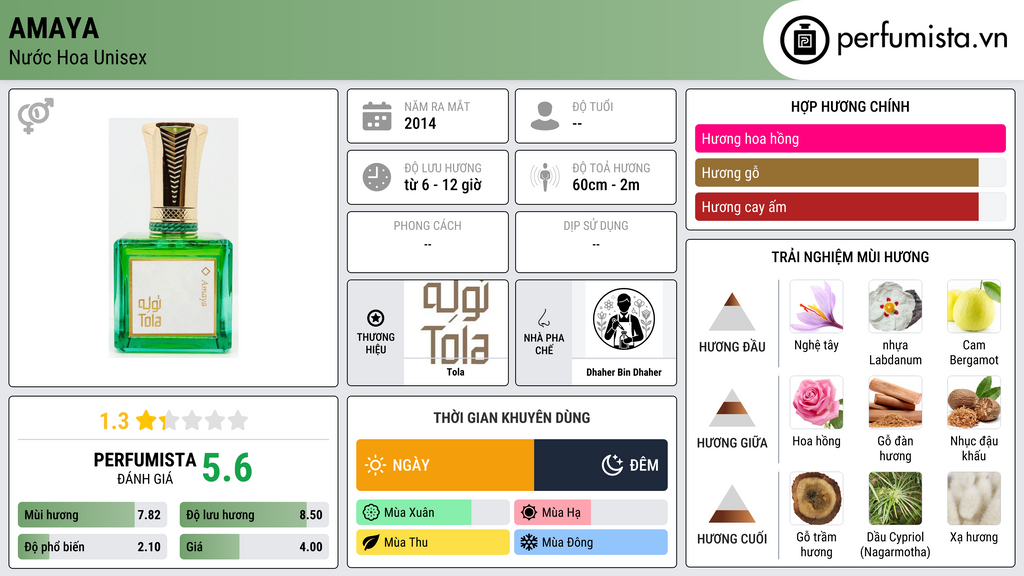This screenshot has height=576, width=1024.
Task: Click the person icon next to Độ tuổi
Action: point(545,116)
